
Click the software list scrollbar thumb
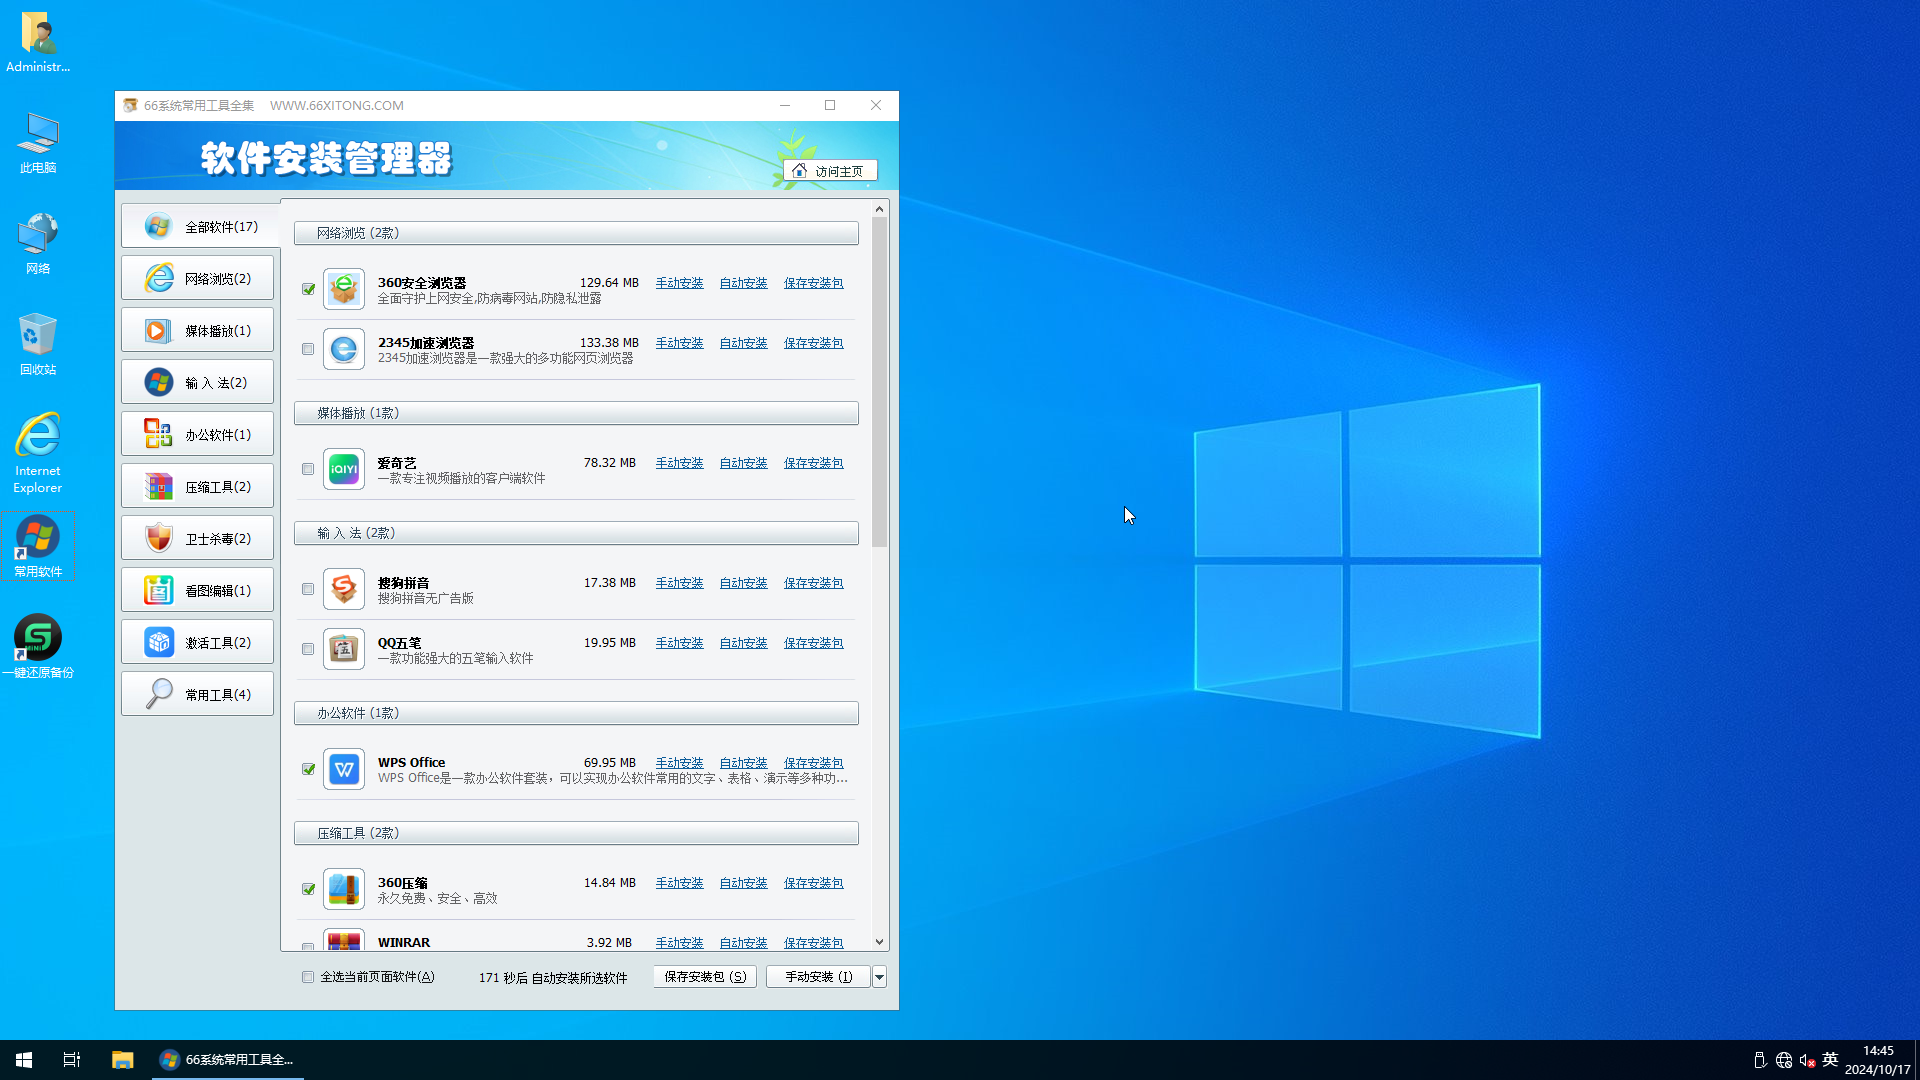(x=879, y=382)
